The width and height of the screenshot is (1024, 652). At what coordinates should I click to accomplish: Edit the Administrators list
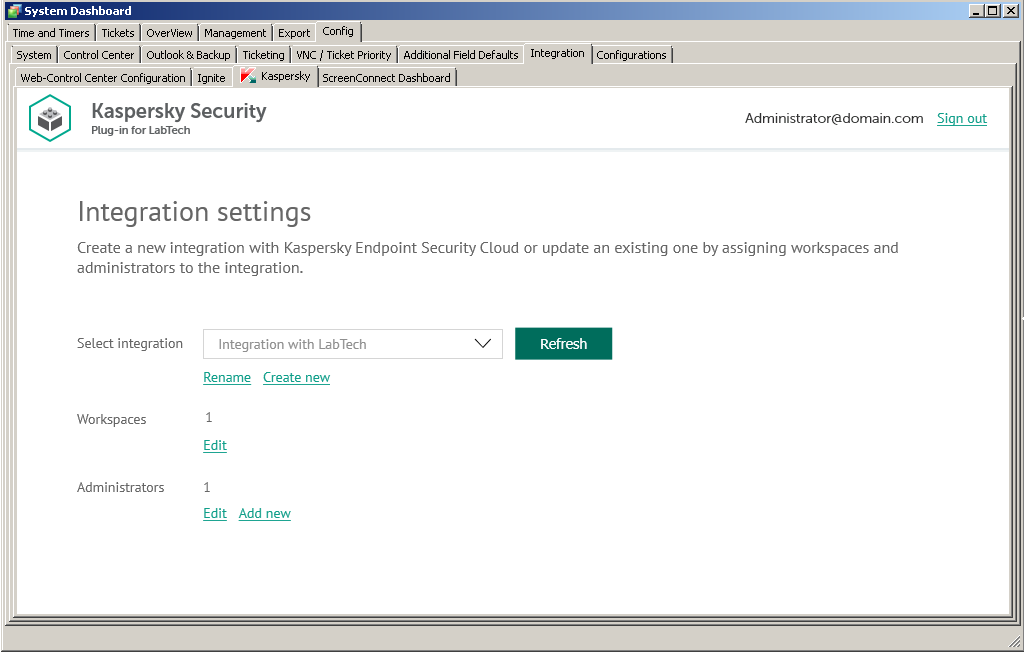pos(215,513)
